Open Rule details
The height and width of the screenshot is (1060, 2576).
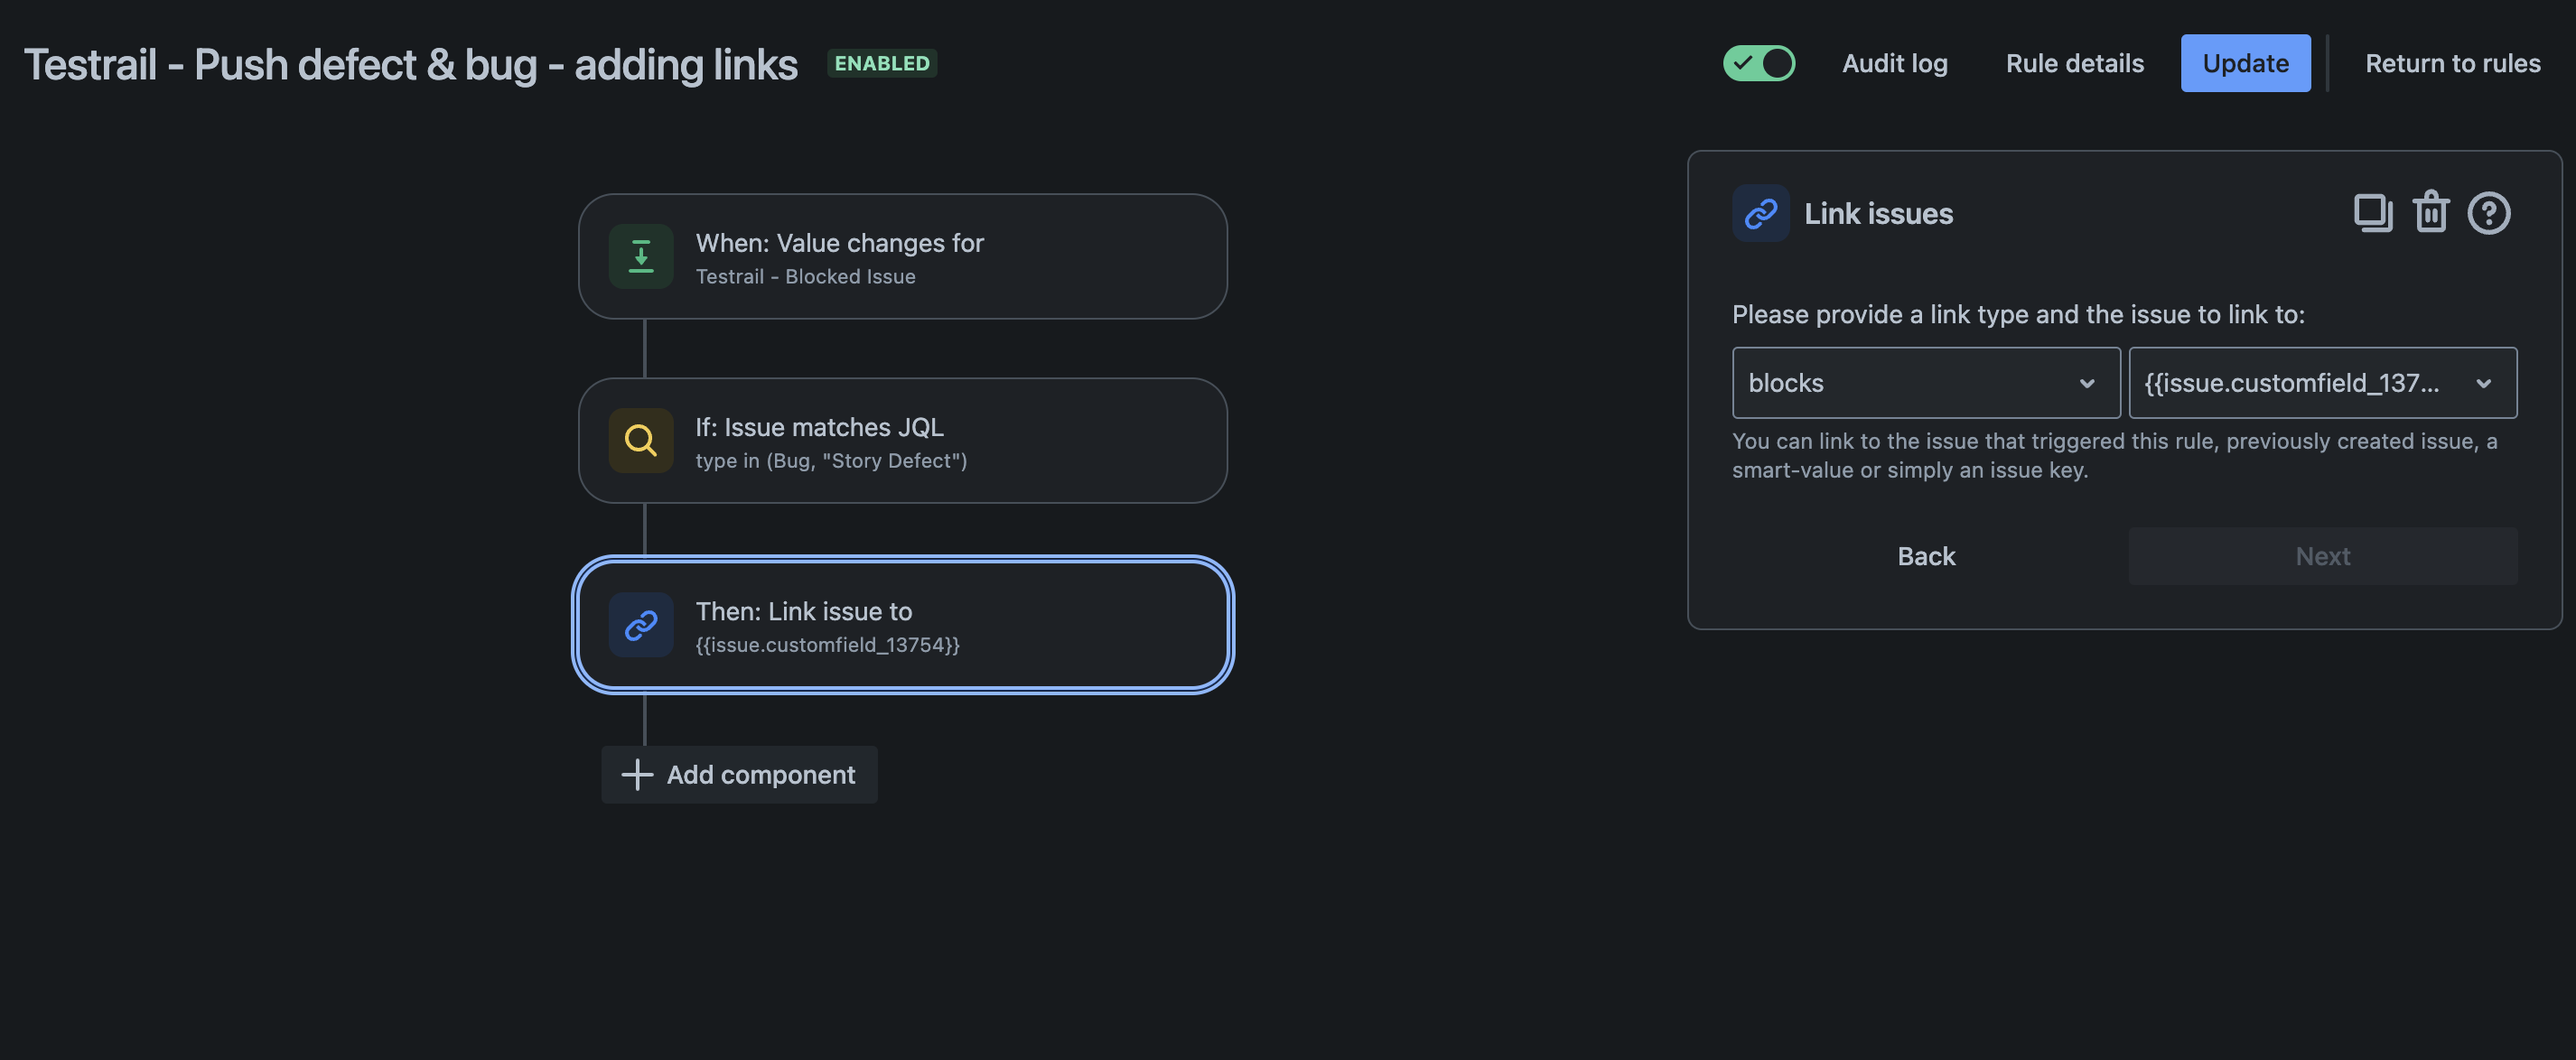tap(2074, 63)
